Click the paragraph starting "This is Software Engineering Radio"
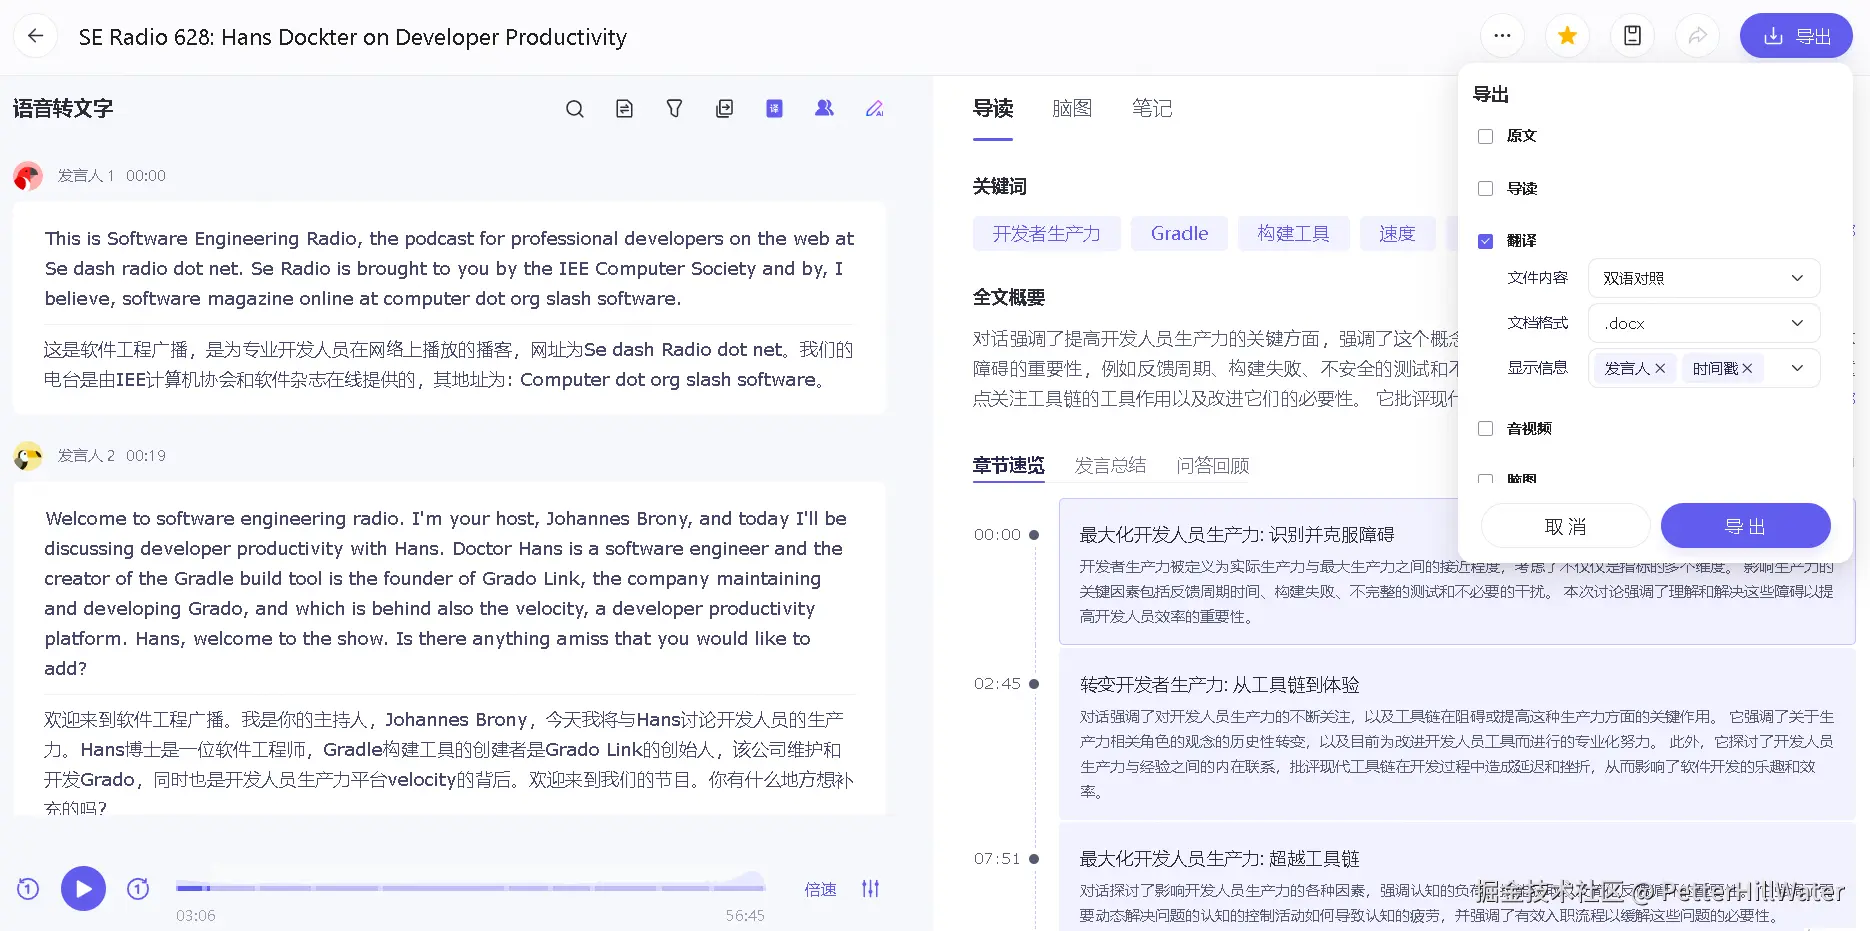This screenshot has height=931, width=1870. coord(449,268)
